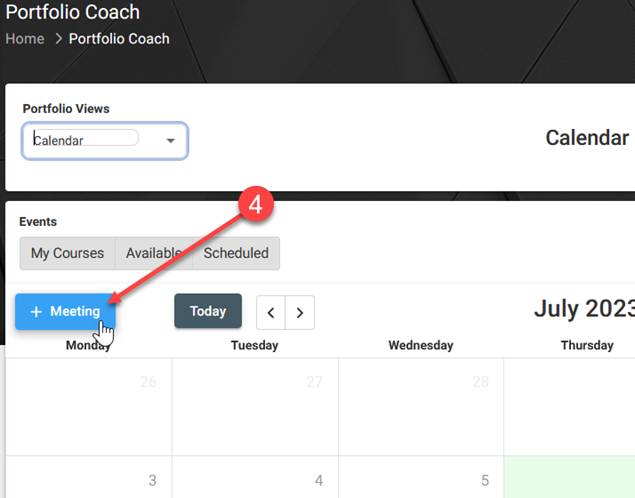
Task: Select July 3 calendar cell
Action: [x=89, y=477]
